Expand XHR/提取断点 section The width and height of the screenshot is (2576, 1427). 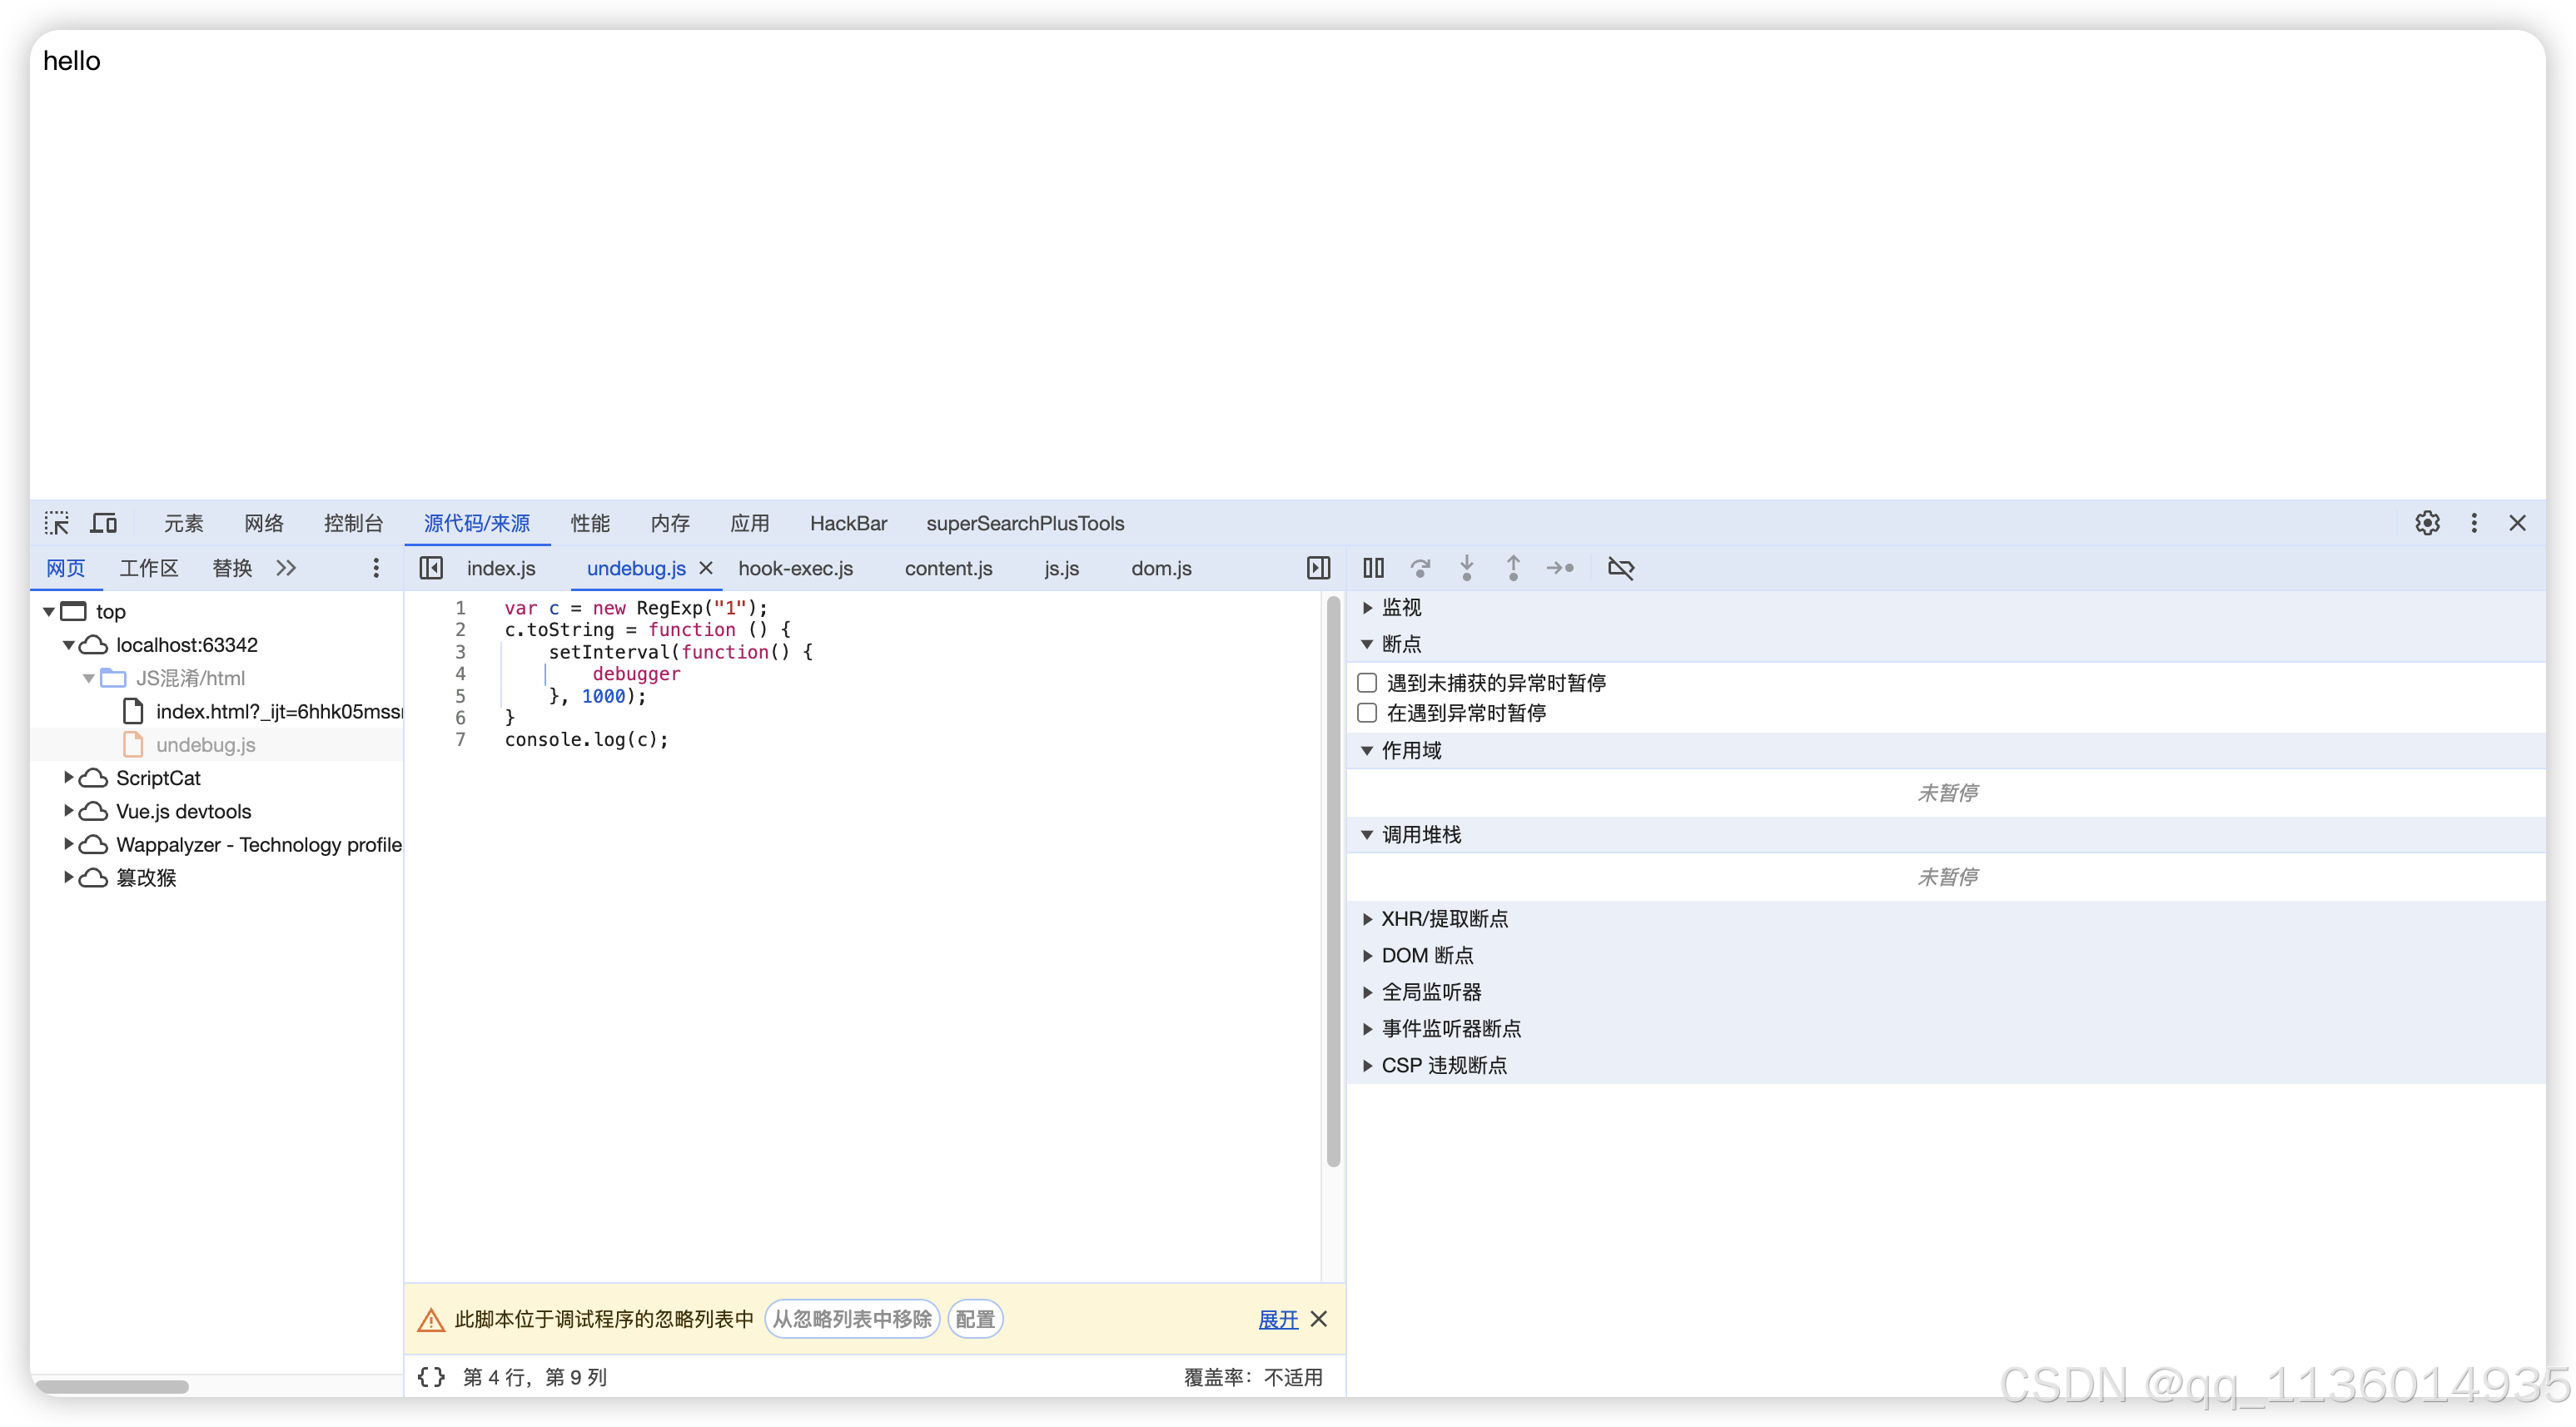(x=1443, y=919)
